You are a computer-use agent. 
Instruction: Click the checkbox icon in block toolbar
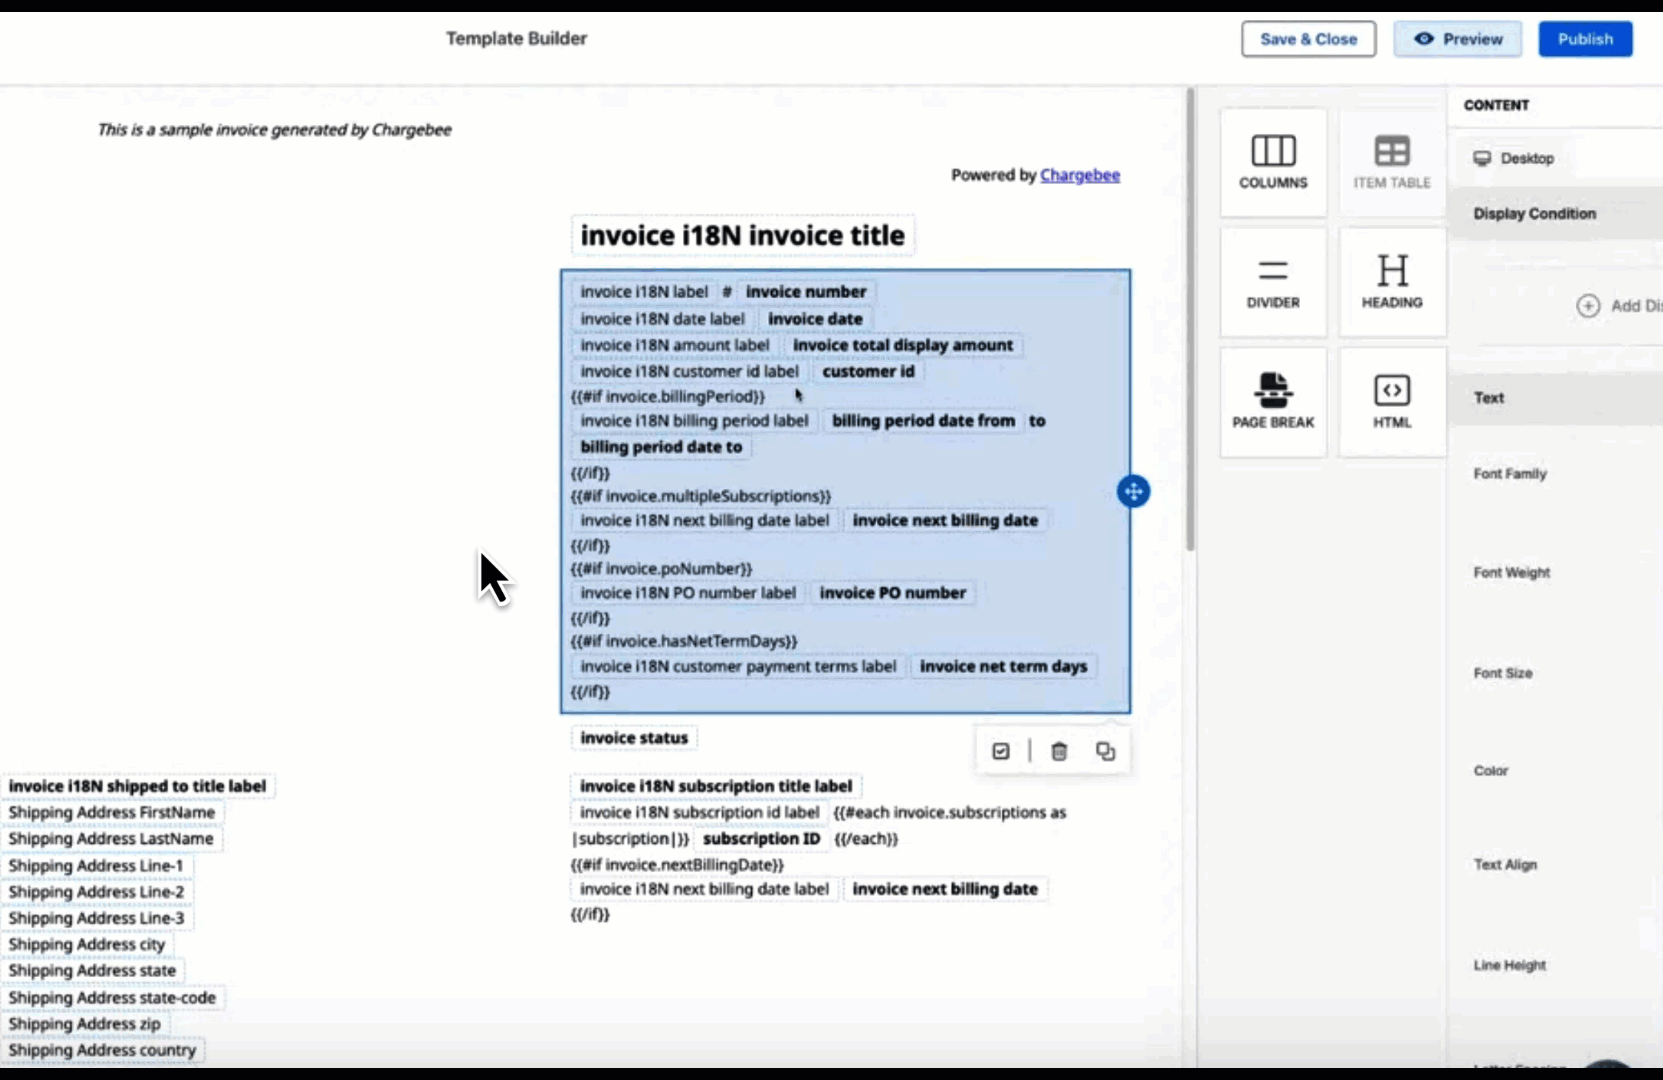pyautogui.click(x=1001, y=751)
